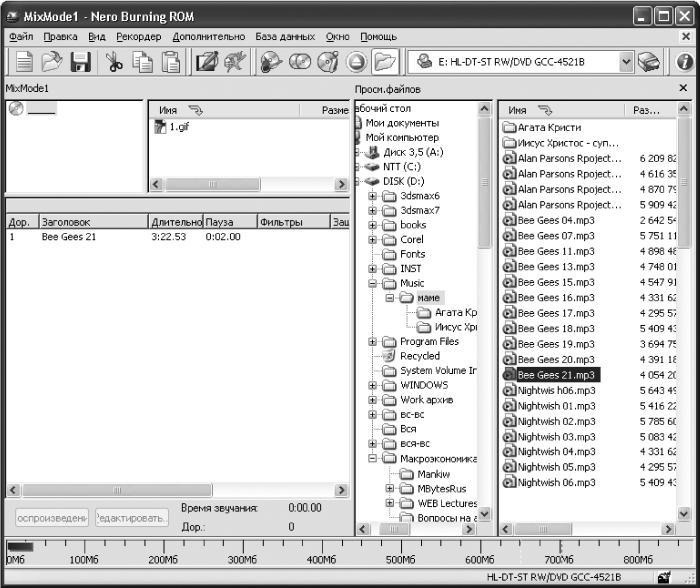Open the Дополнительно menu
The height and width of the screenshot is (588, 700).
point(208,37)
